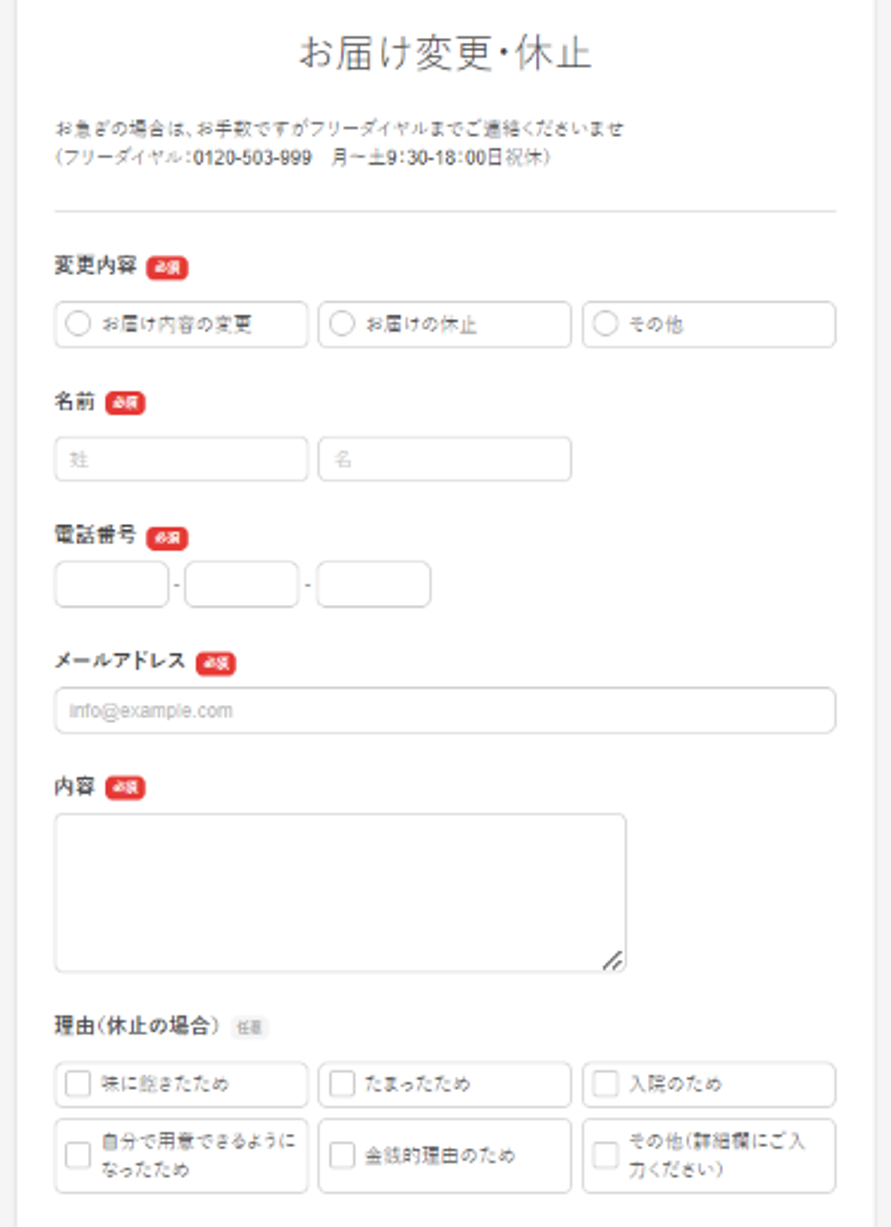Check the その他(詳細欄にご入力ください) checkbox
Image resolution: width=891 pixels, height=1227 pixels.
(x=606, y=1156)
